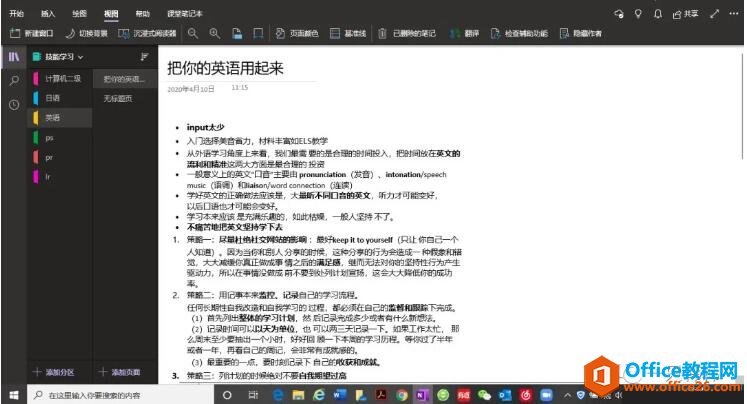Zoom in with the plus magnifier
This screenshot has width=747, height=404.
(x=215, y=33)
